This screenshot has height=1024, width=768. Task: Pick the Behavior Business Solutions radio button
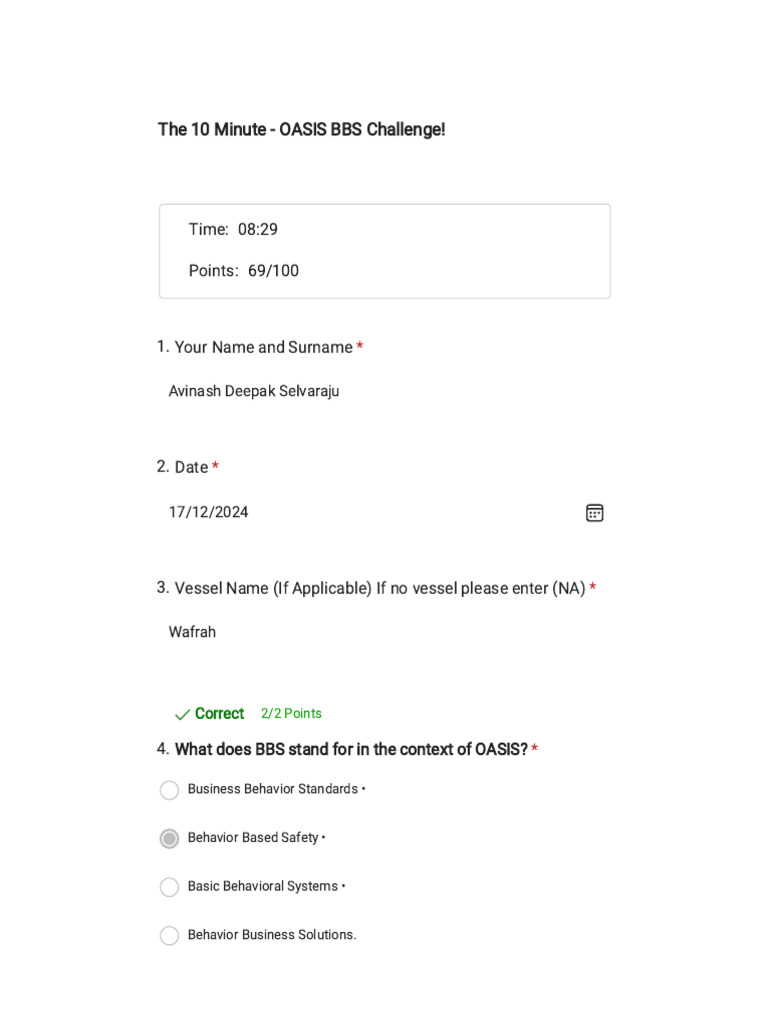[x=170, y=935]
